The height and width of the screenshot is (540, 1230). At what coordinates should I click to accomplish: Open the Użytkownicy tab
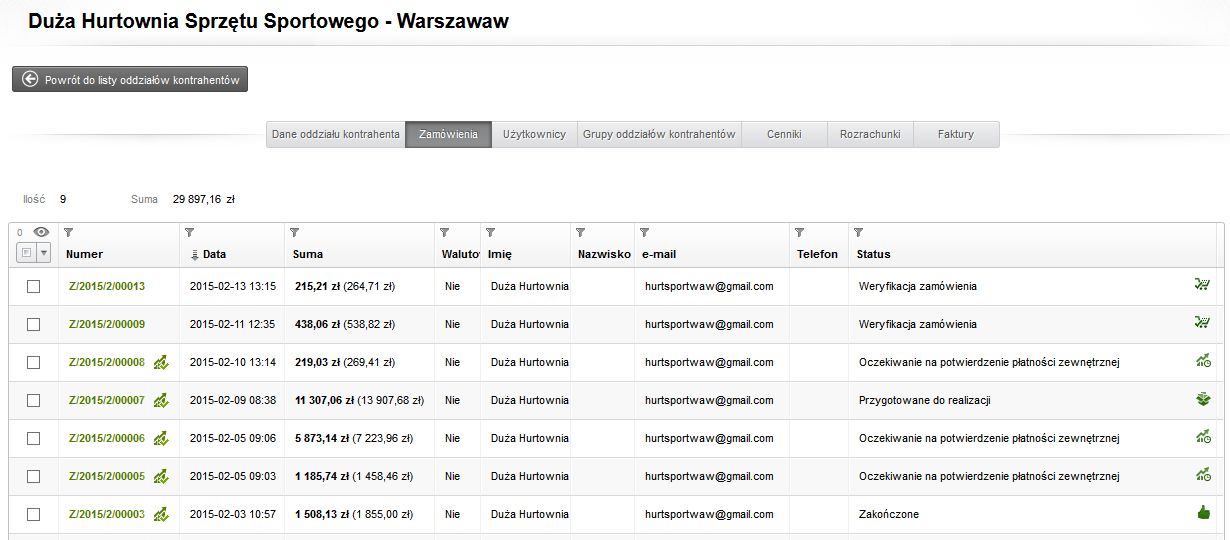pos(534,134)
